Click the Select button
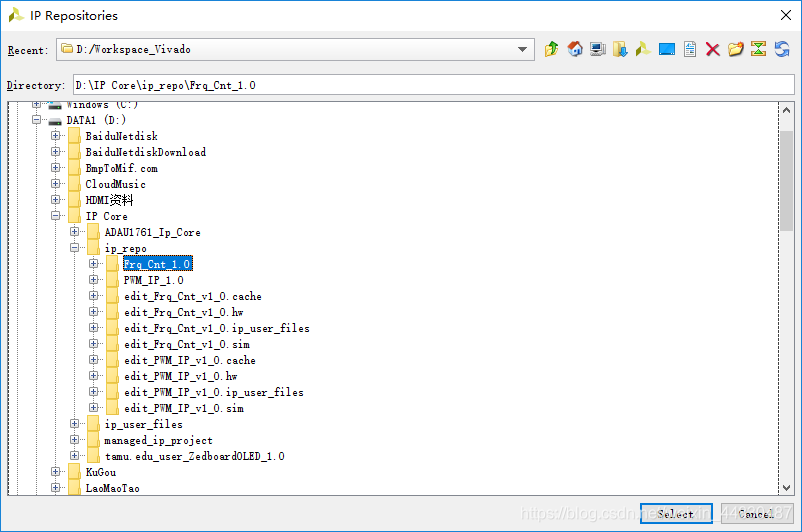Image resolution: width=802 pixels, height=532 pixels. tap(676, 514)
